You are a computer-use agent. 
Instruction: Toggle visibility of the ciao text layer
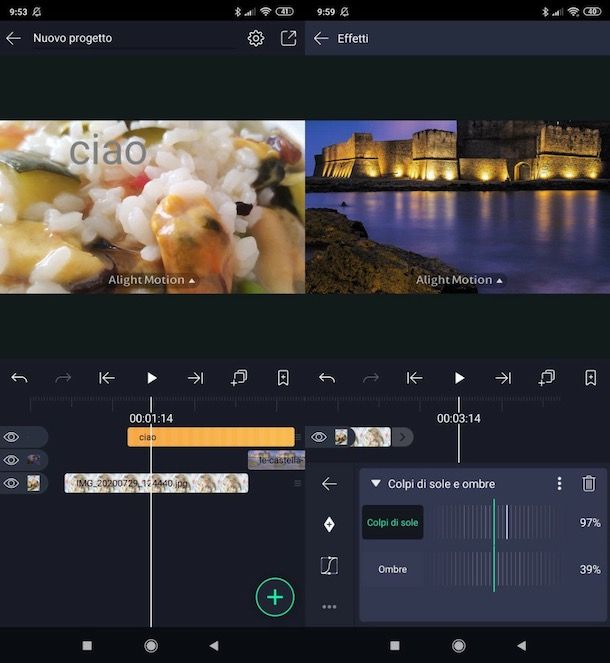(12, 437)
